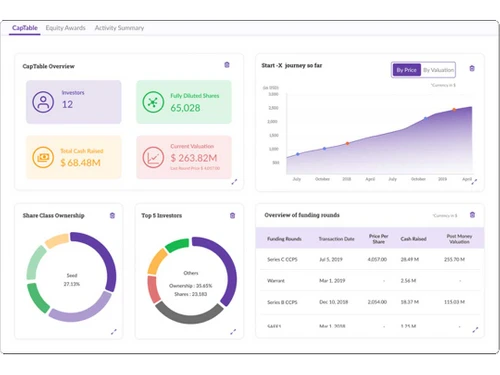
Task: Expand the funding rounds table
Action: 475,330
